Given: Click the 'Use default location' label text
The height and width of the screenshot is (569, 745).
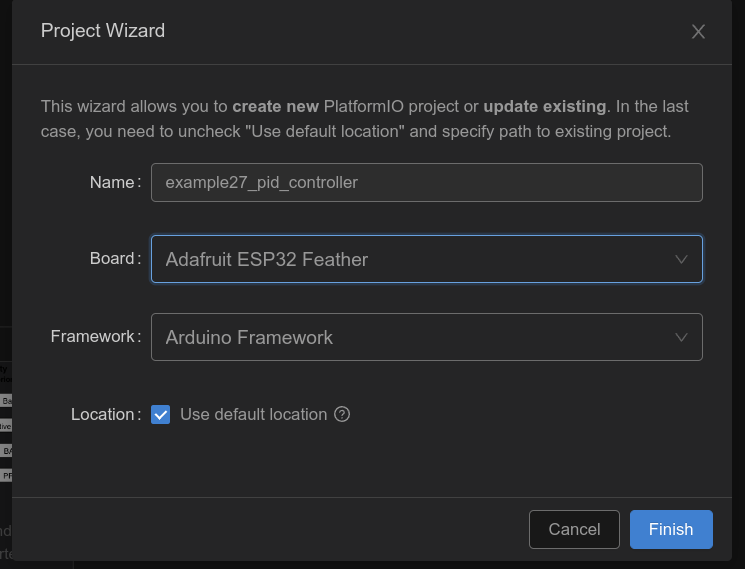Looking at the screenshot, I should [253, 414].
